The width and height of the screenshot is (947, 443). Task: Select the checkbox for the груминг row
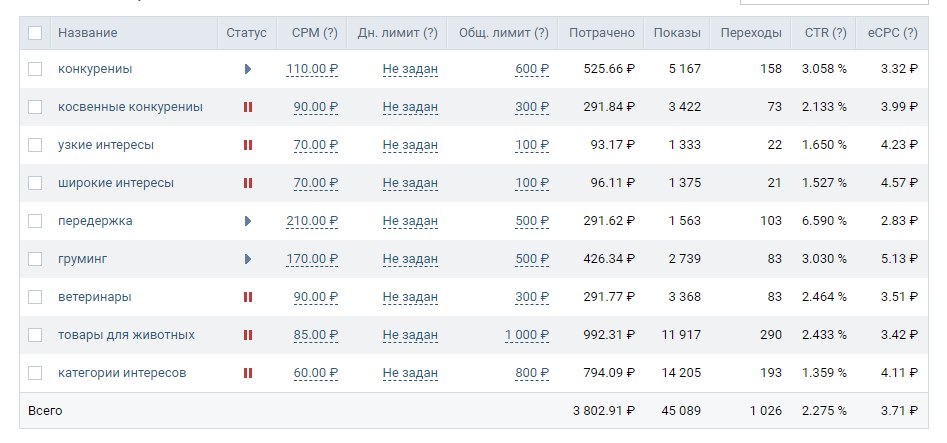click(x=35, y=259)
